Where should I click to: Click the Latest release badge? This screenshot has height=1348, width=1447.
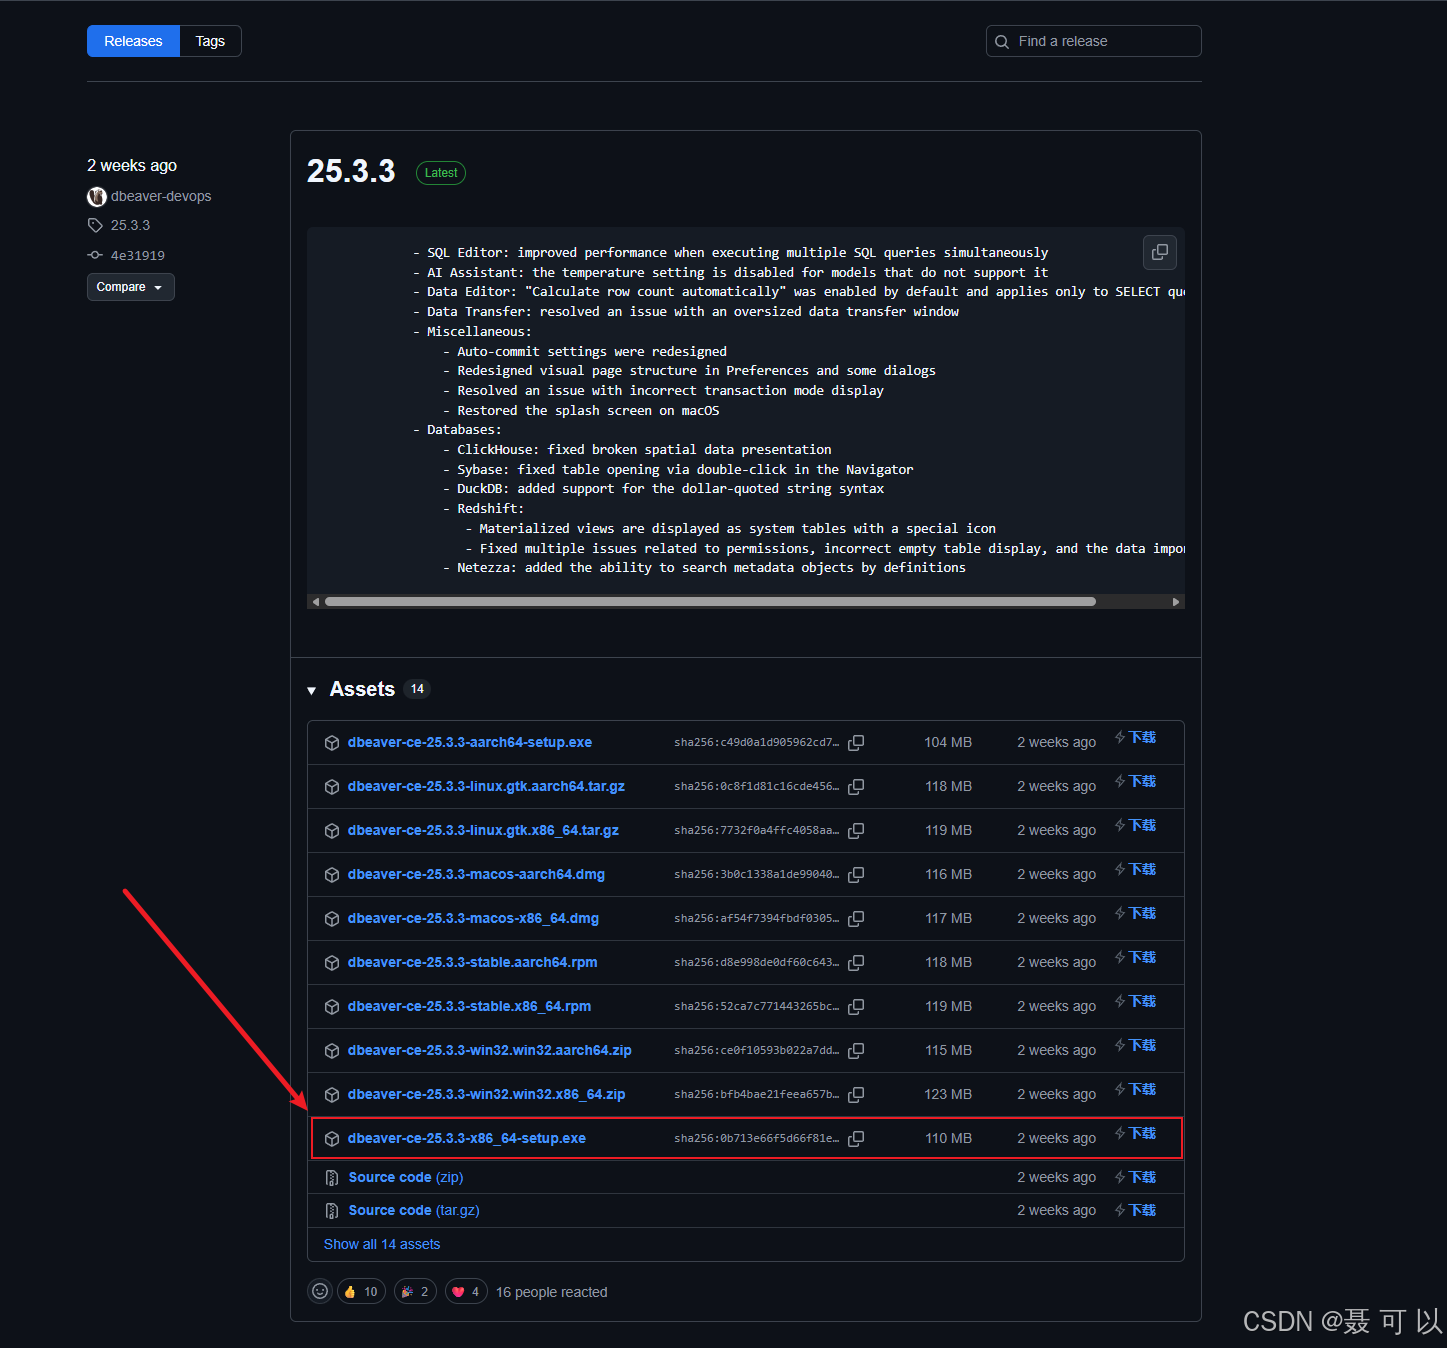[441, 173]
